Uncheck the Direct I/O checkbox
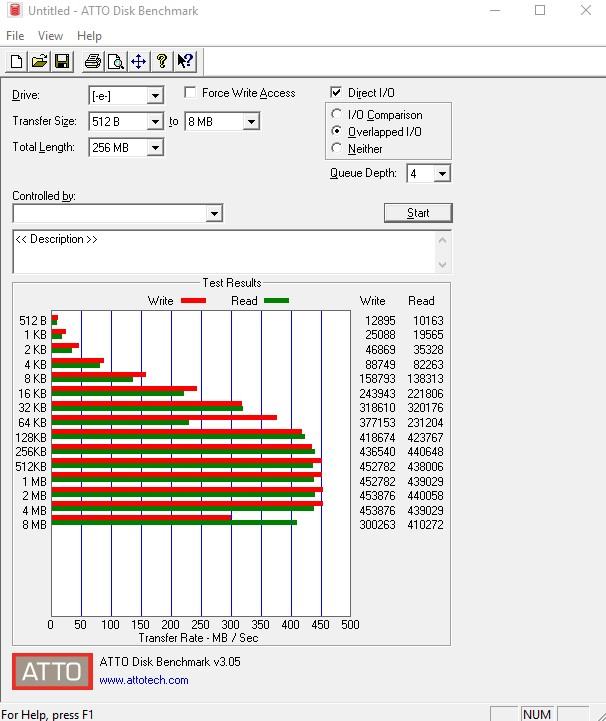 pyautogui.click(x=336, y=92)
